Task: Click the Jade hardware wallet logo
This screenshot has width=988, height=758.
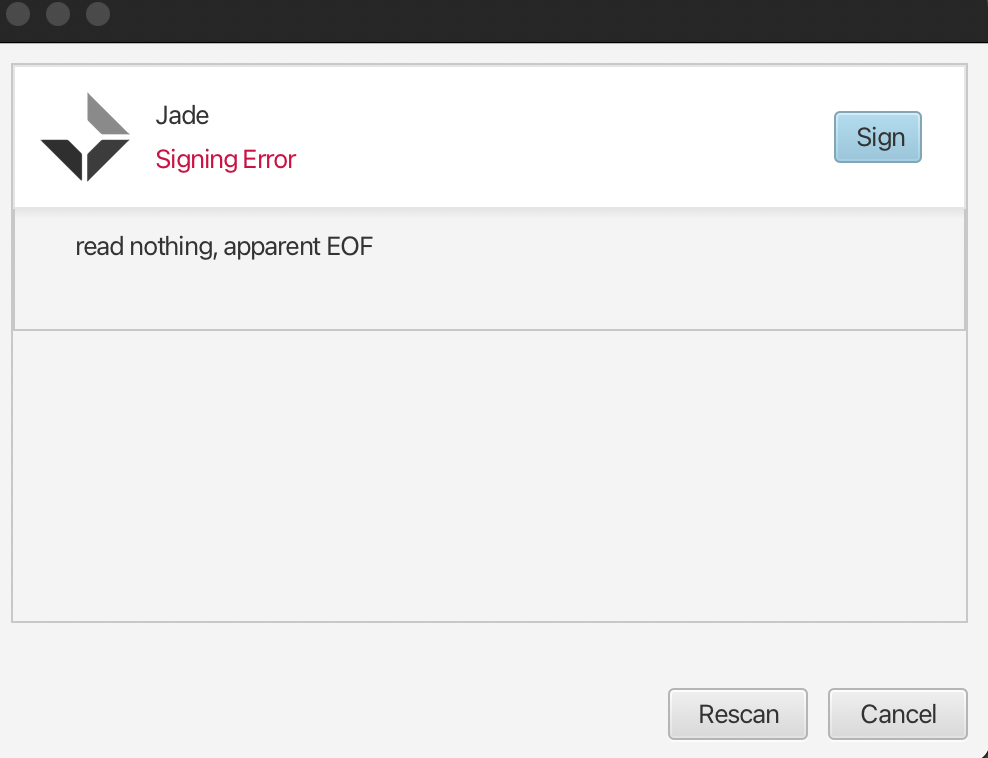Action: (85, 137)
